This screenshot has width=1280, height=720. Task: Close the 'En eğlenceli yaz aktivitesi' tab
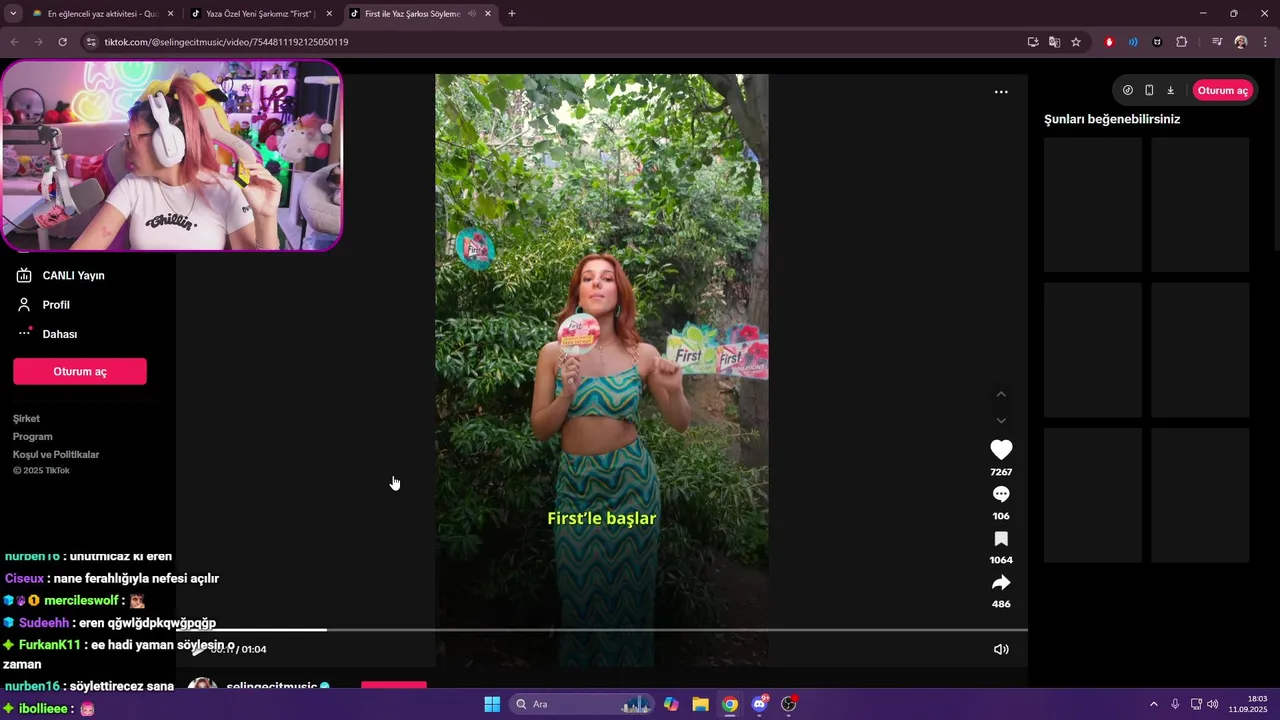(x=171, y=14)
